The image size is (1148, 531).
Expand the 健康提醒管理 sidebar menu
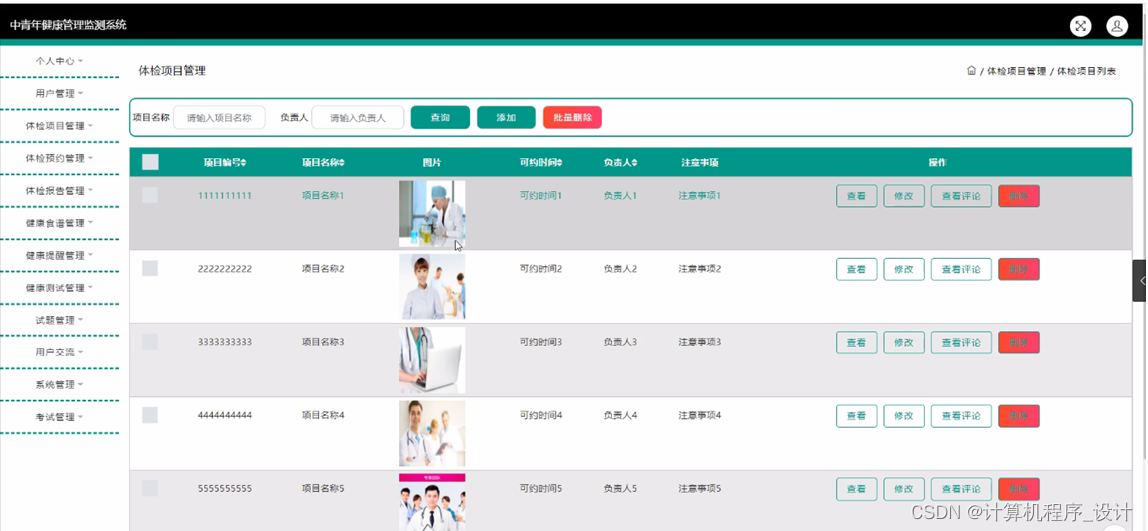pos(59,256)
